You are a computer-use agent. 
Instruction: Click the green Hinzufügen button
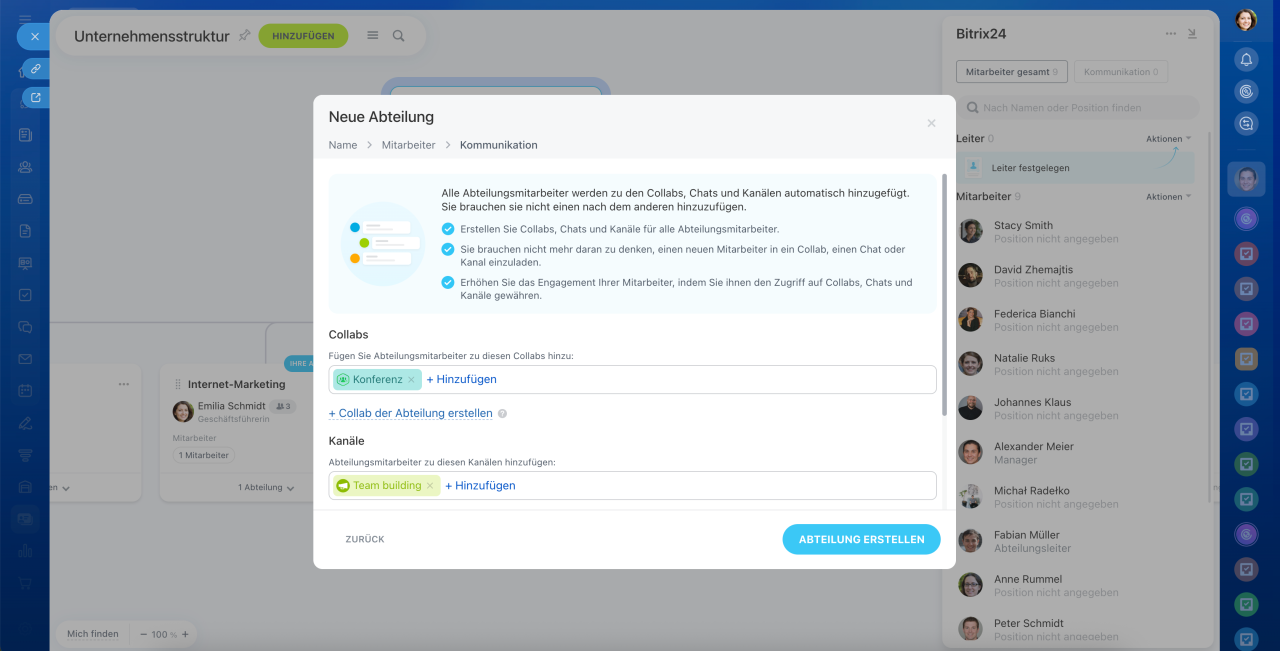tap(303, 35)
